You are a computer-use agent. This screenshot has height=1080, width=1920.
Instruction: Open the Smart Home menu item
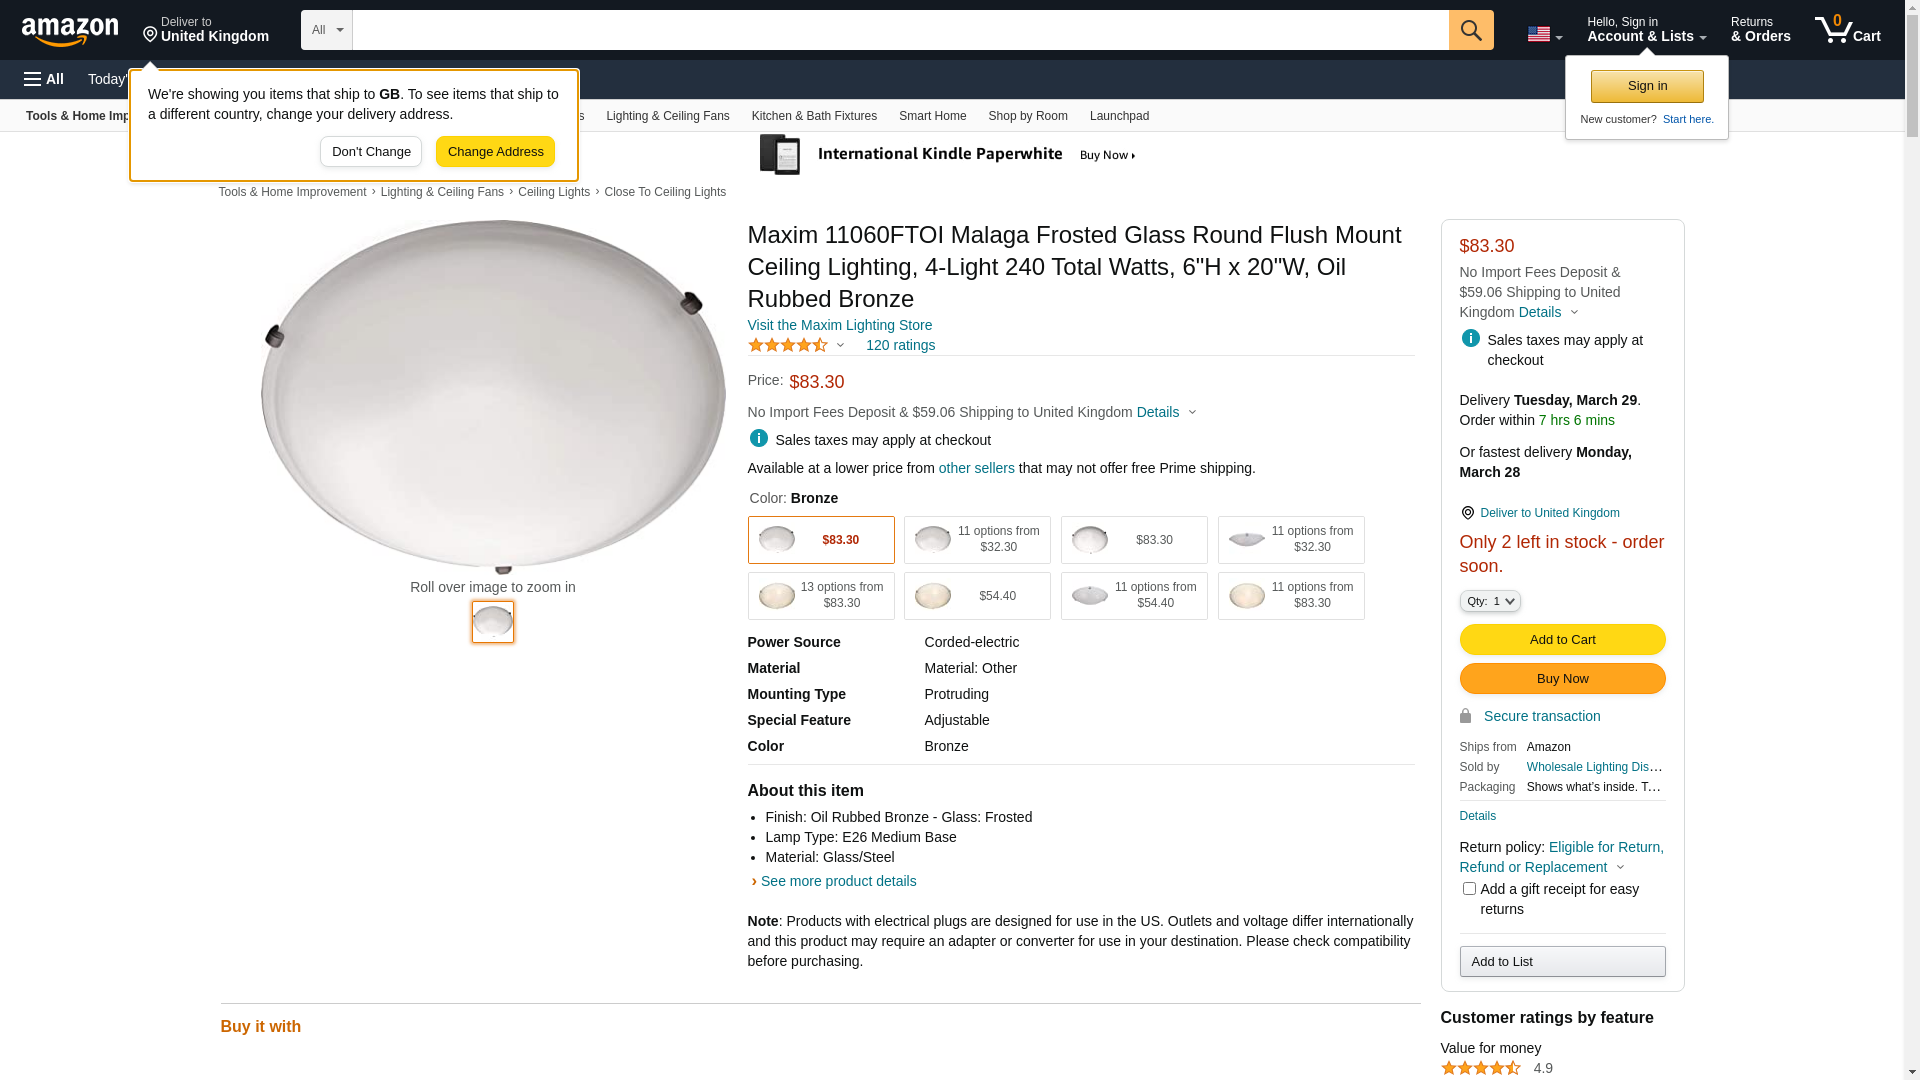click(932, 116)
